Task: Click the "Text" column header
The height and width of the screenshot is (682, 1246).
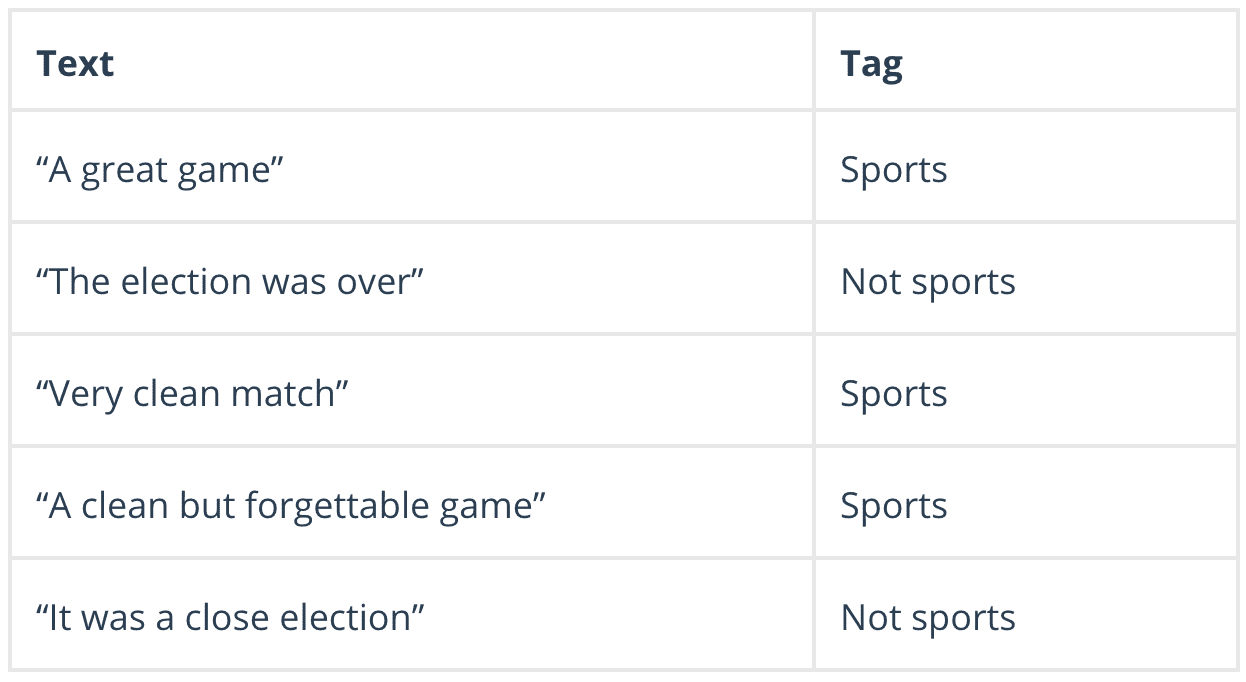Action: [75, 63]
